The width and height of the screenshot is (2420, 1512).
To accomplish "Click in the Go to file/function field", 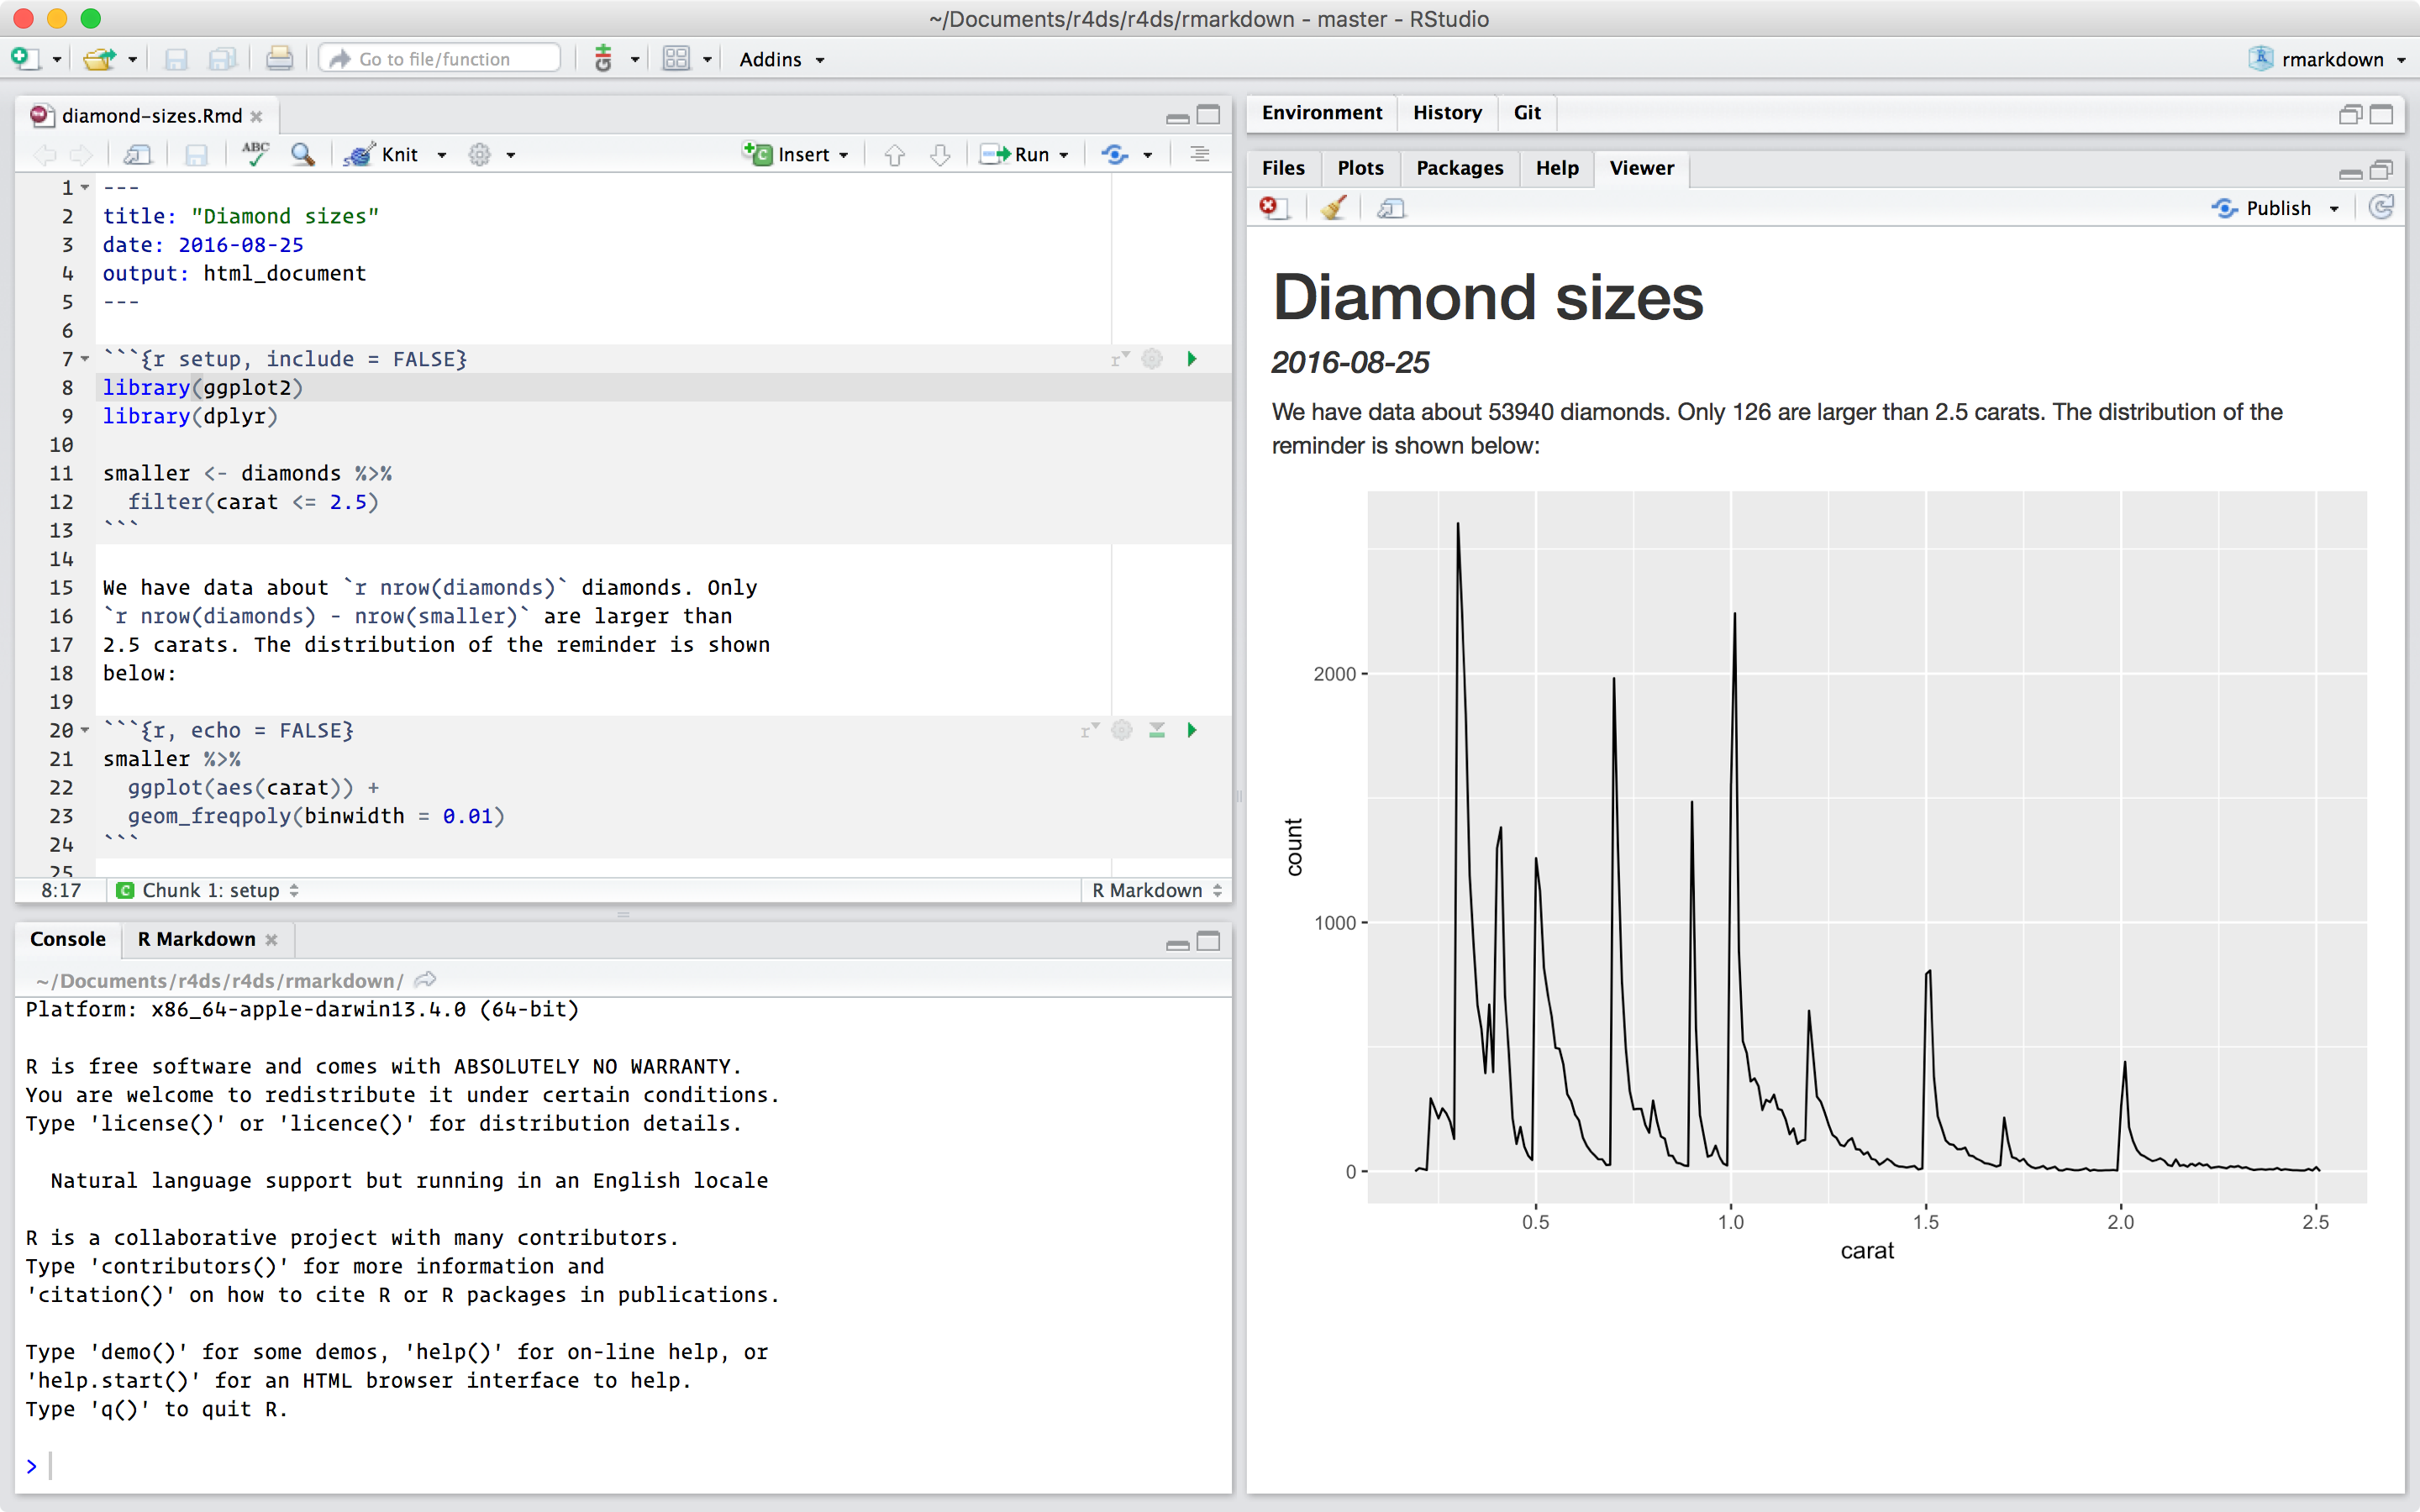I will click(x=440, y=59).
